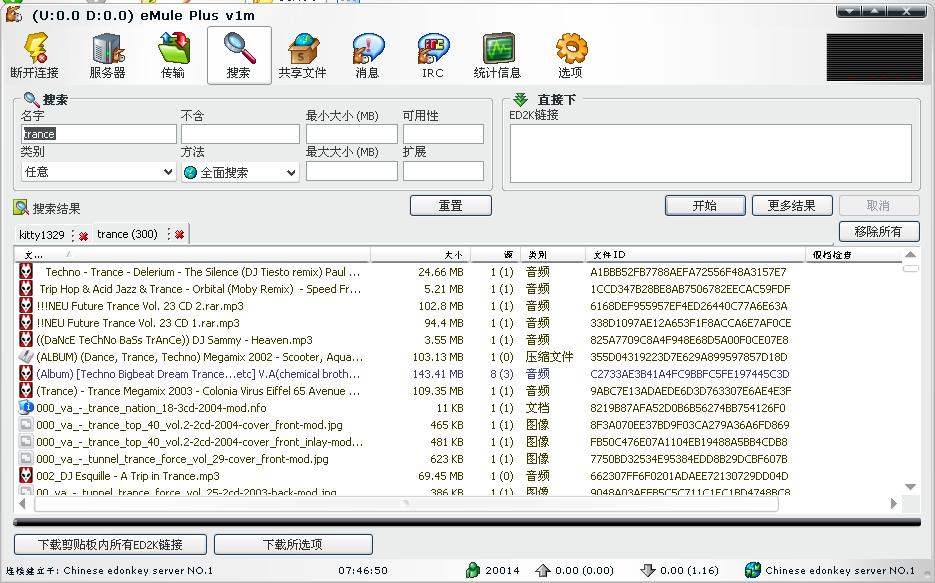This screenshot has width=935, height=583.
Task: Click the 开始 start search button
Action: tap(705, 205)
